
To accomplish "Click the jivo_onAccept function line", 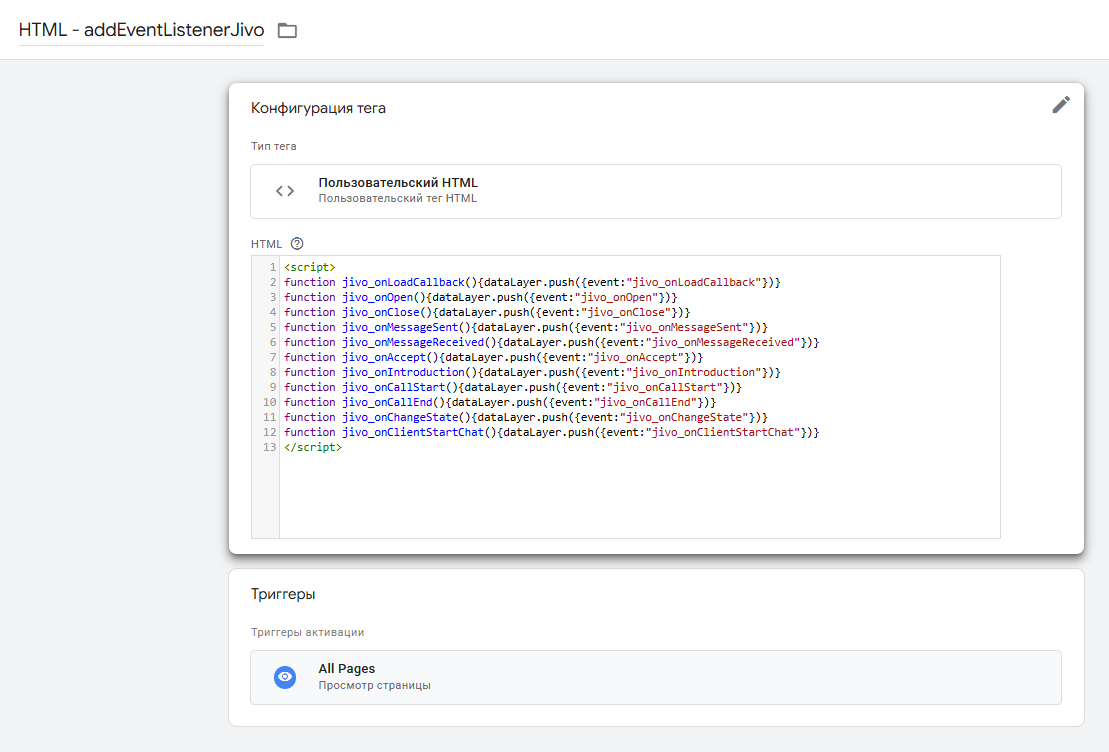I will point(493,357).
